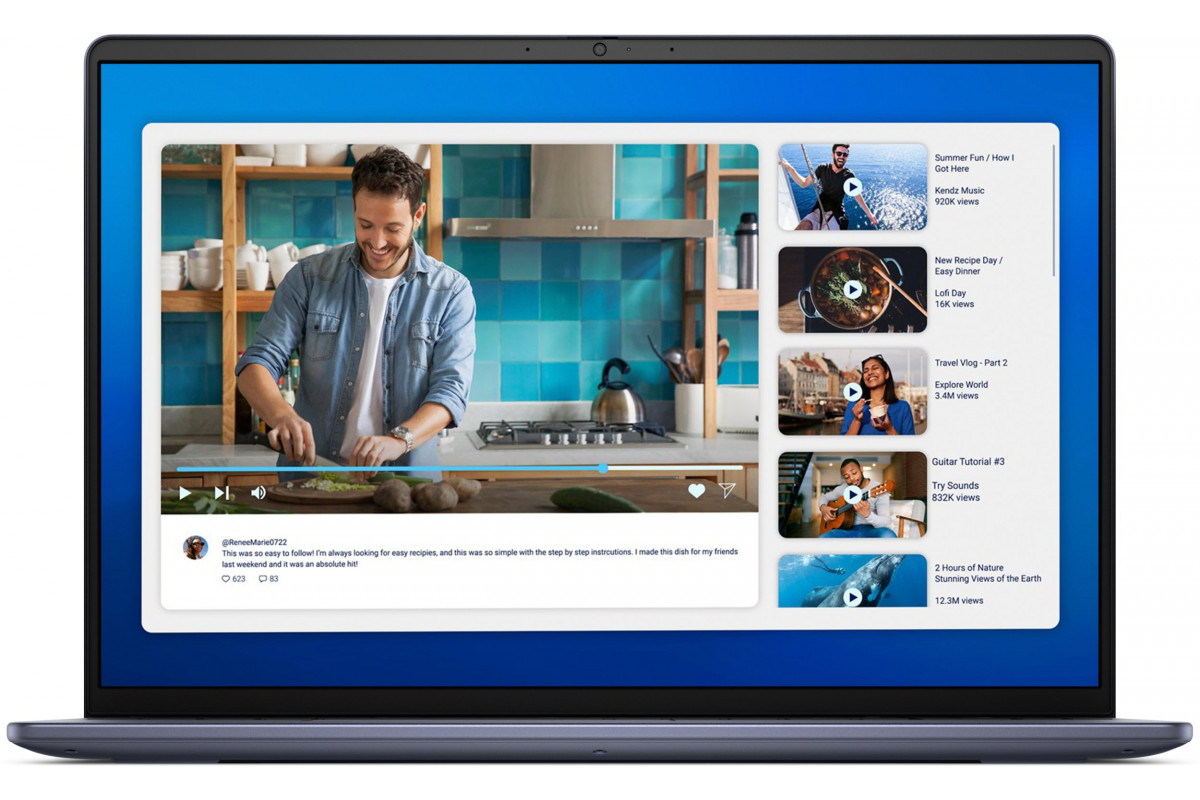This screenshot has height=800, width=1200.
Task: Open the Kendz Music channel link
Action: tap(959, 190)
